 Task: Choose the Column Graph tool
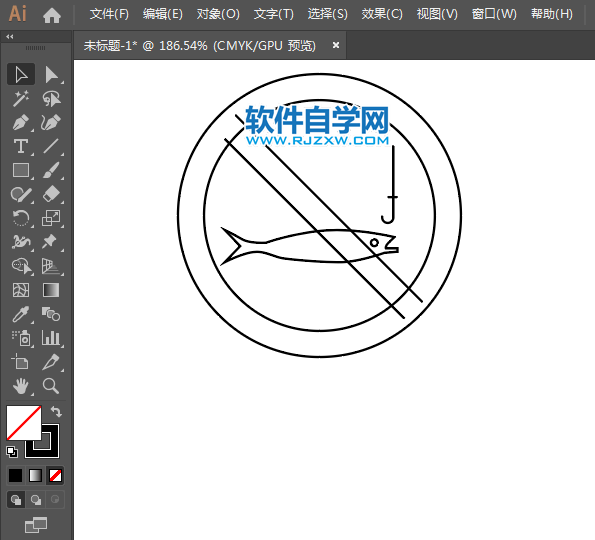click(51, 338)
